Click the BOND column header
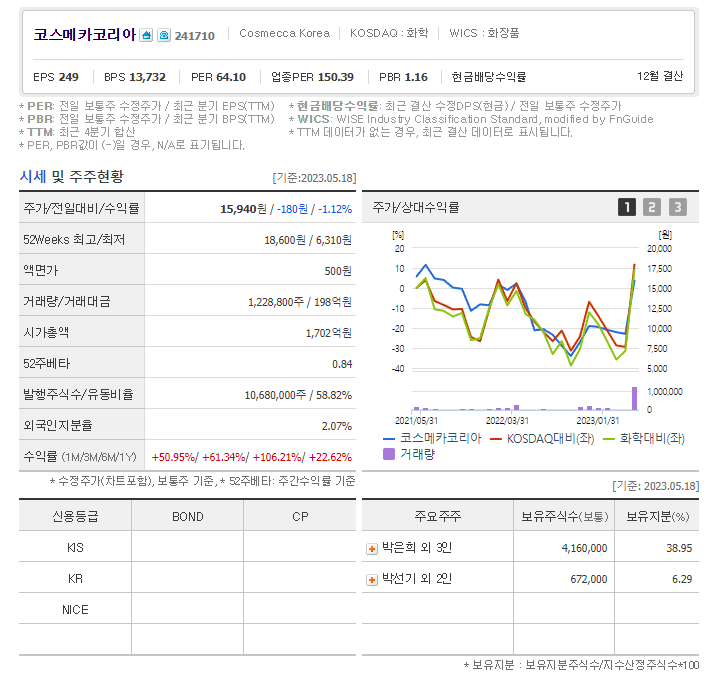Viewport: 712px width, 677px height. pyautogui.click(x=188, y=517)
